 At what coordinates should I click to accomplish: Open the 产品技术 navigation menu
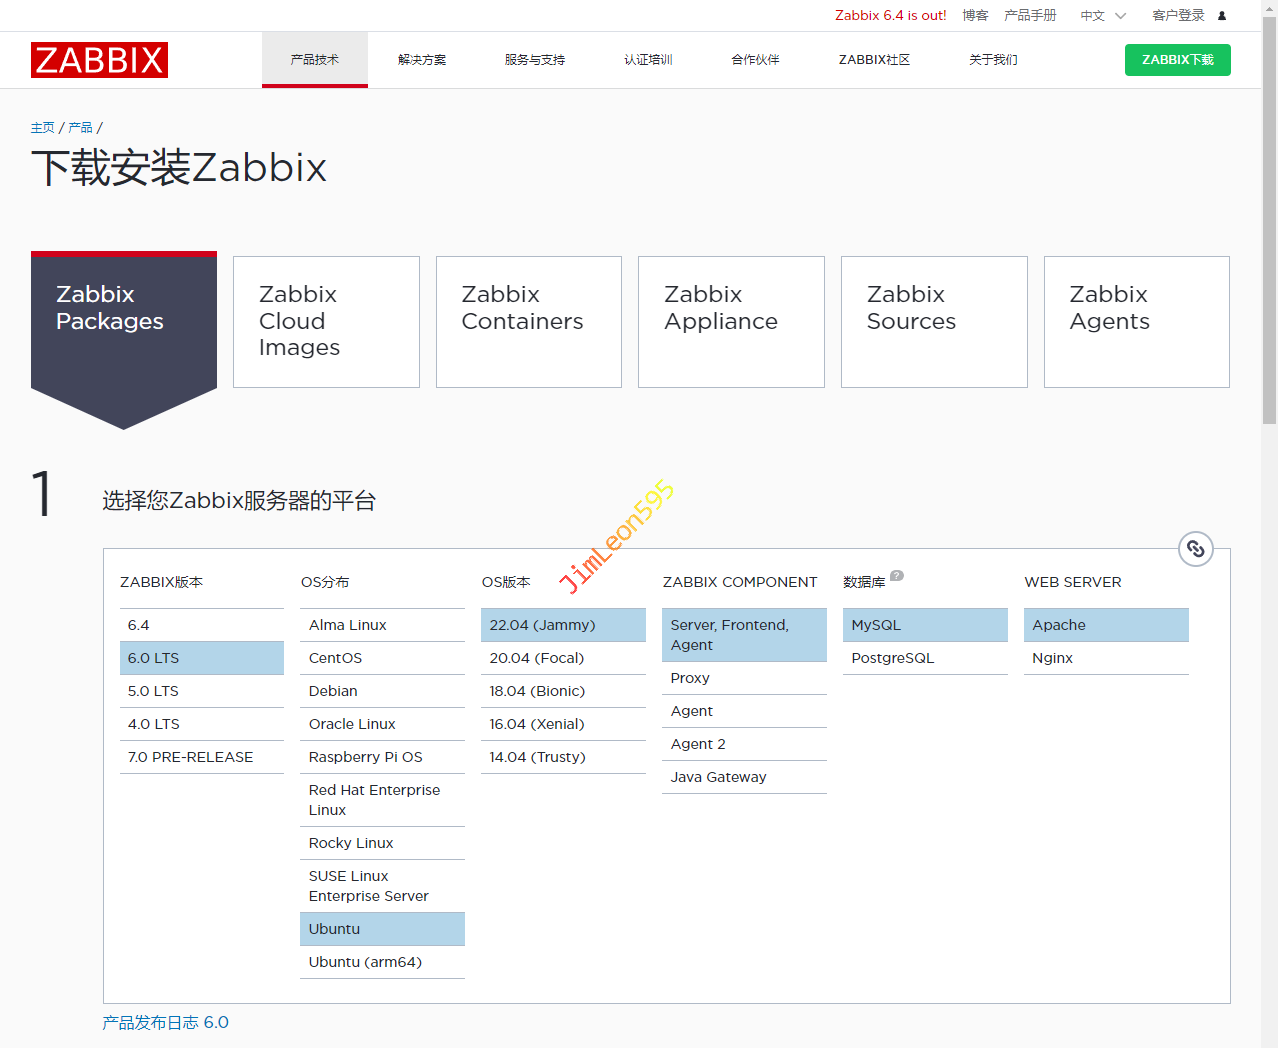click(x=315, y=60)
